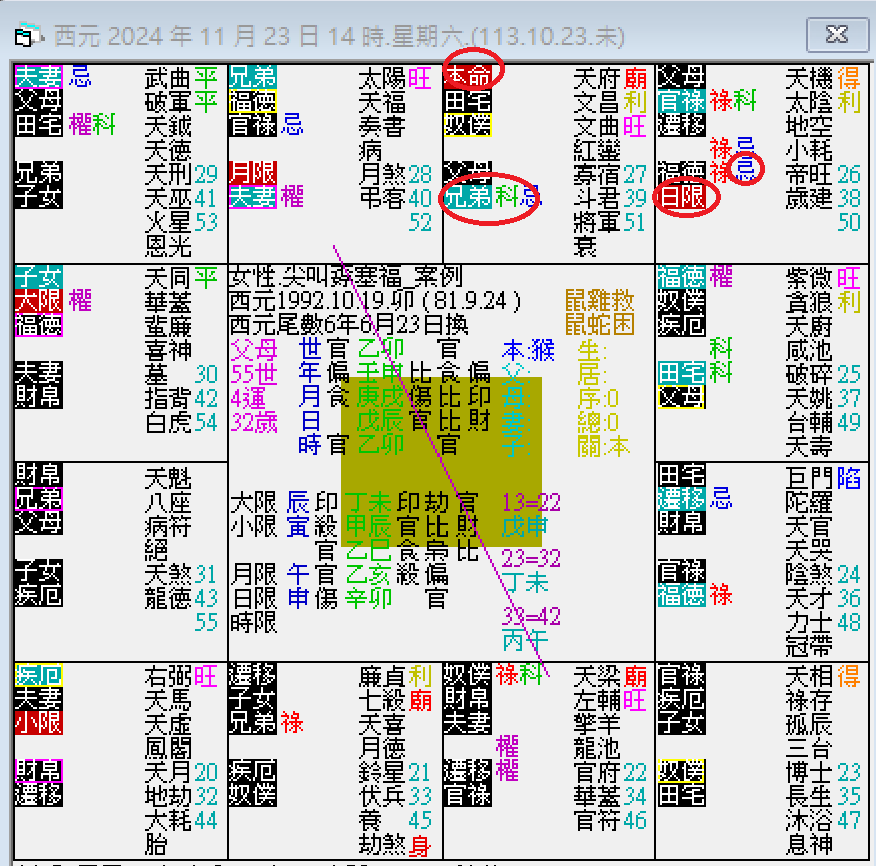Image resolution: width=876 pixels, height=866 pixels.
Task: Click the red 日限 daily limit marker
Action: pyautogui.click(x=683, y=196)
